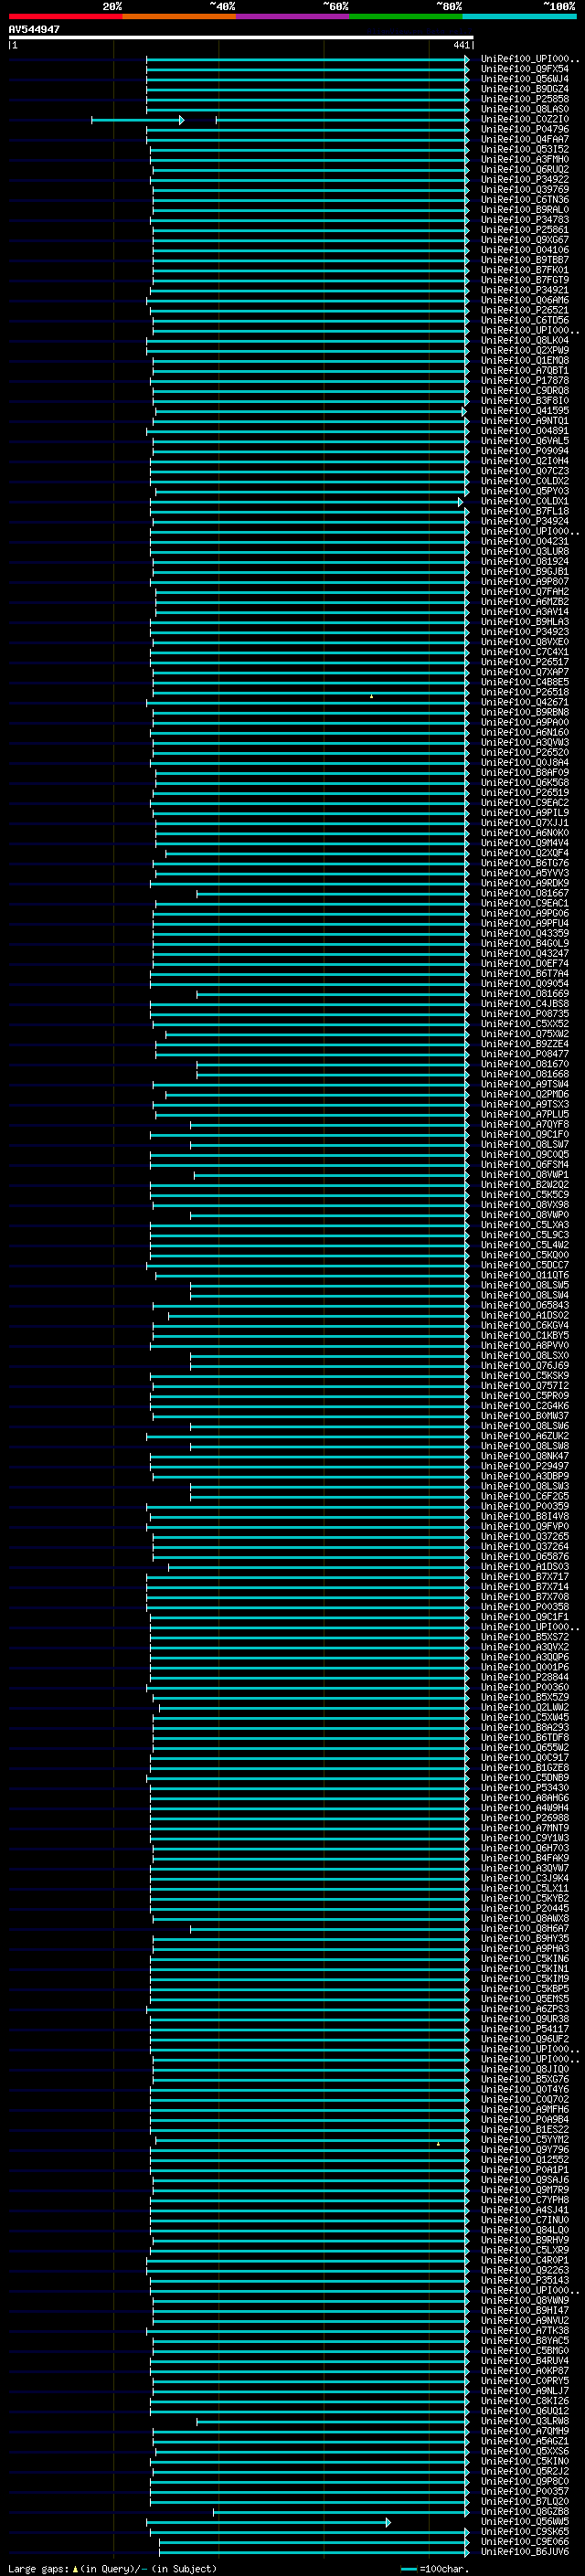Select hit UniRef100_C9E066
Screen dimensions: 585x2576
click(x=525, y=2541)
